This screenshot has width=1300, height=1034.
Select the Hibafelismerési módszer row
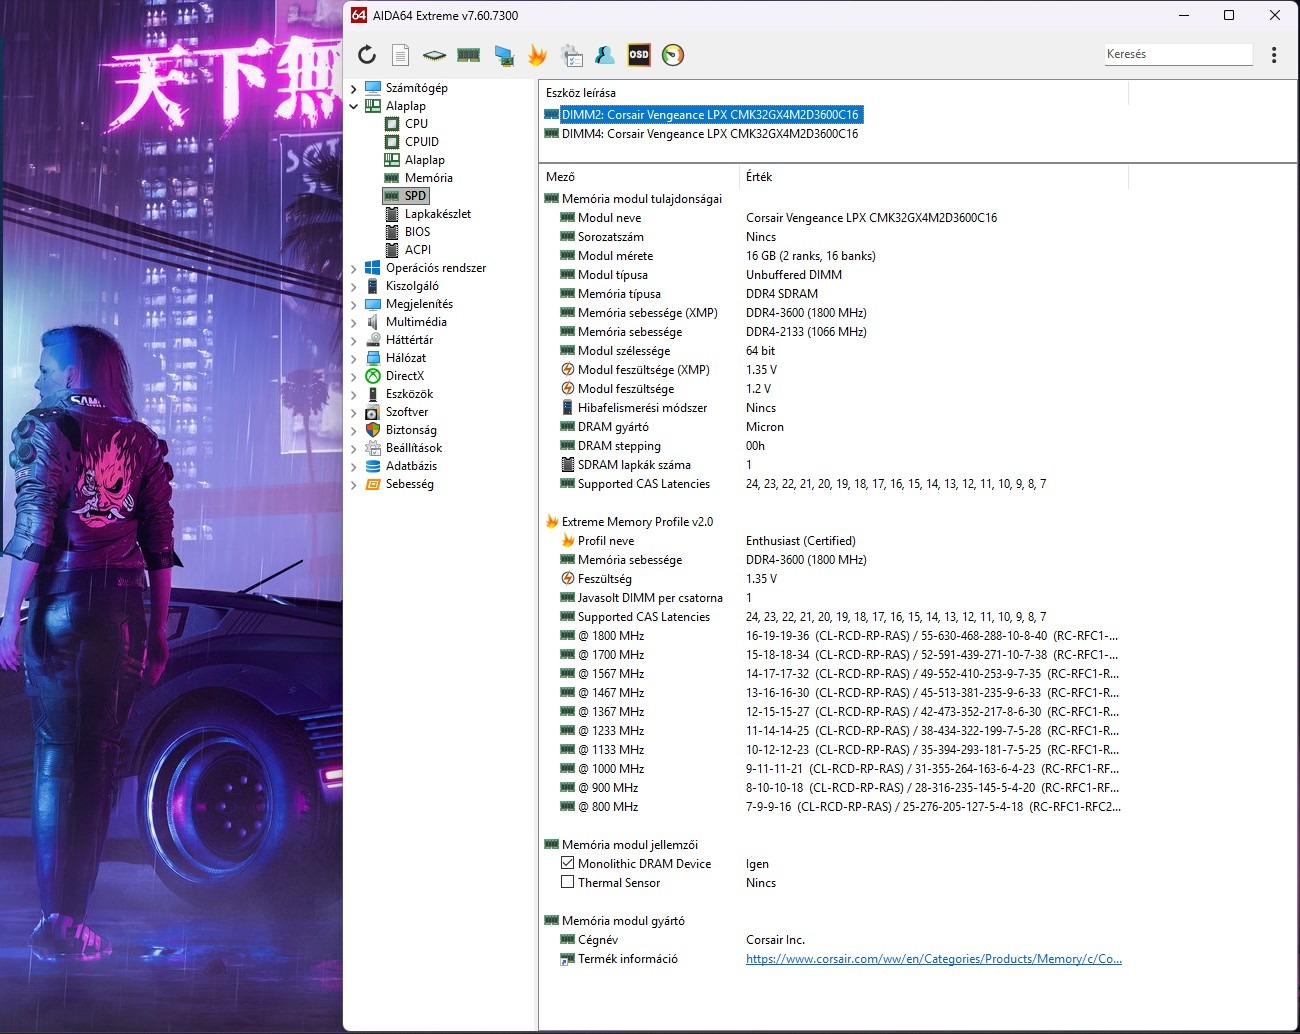point(833,408)
